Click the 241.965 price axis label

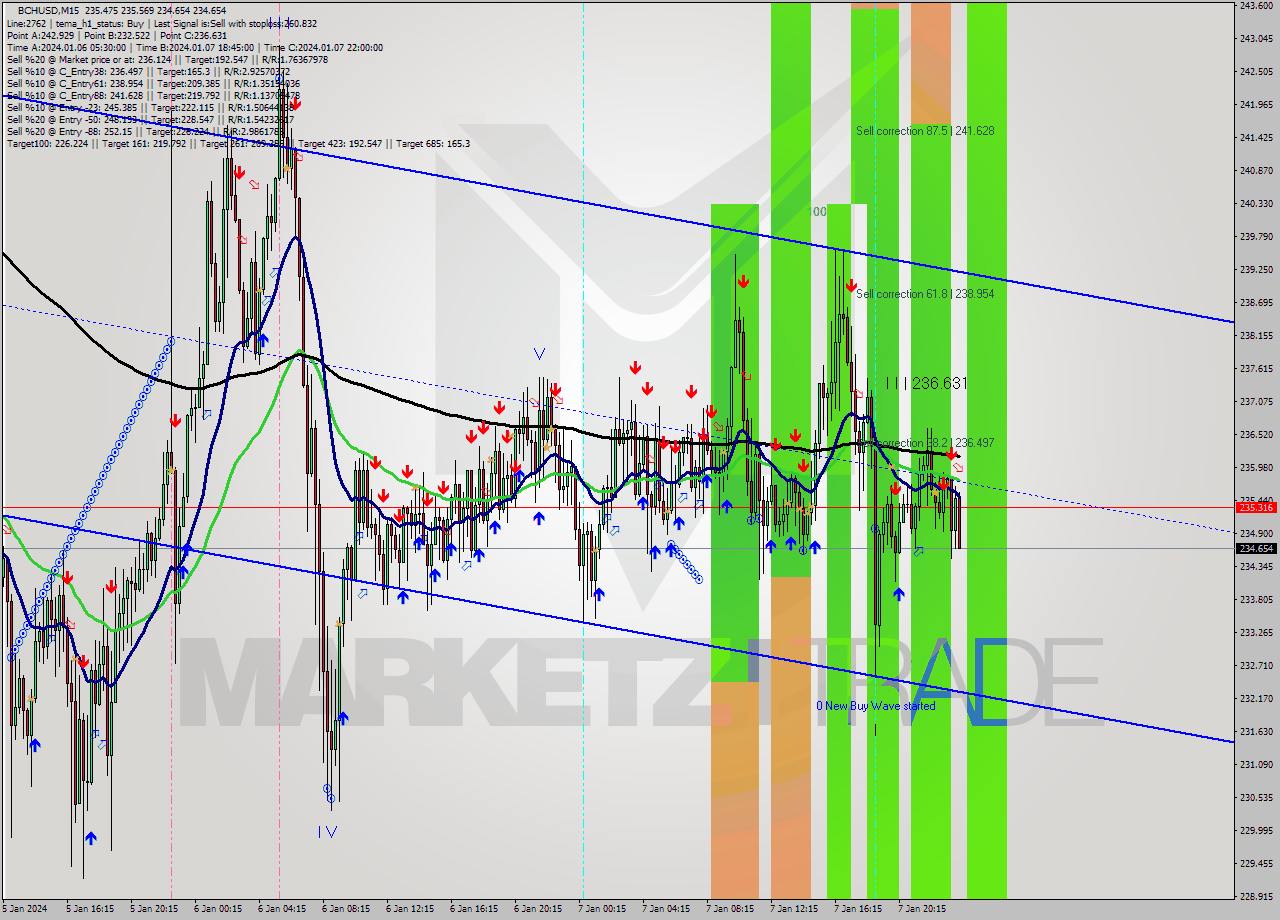click(1256, 105)
